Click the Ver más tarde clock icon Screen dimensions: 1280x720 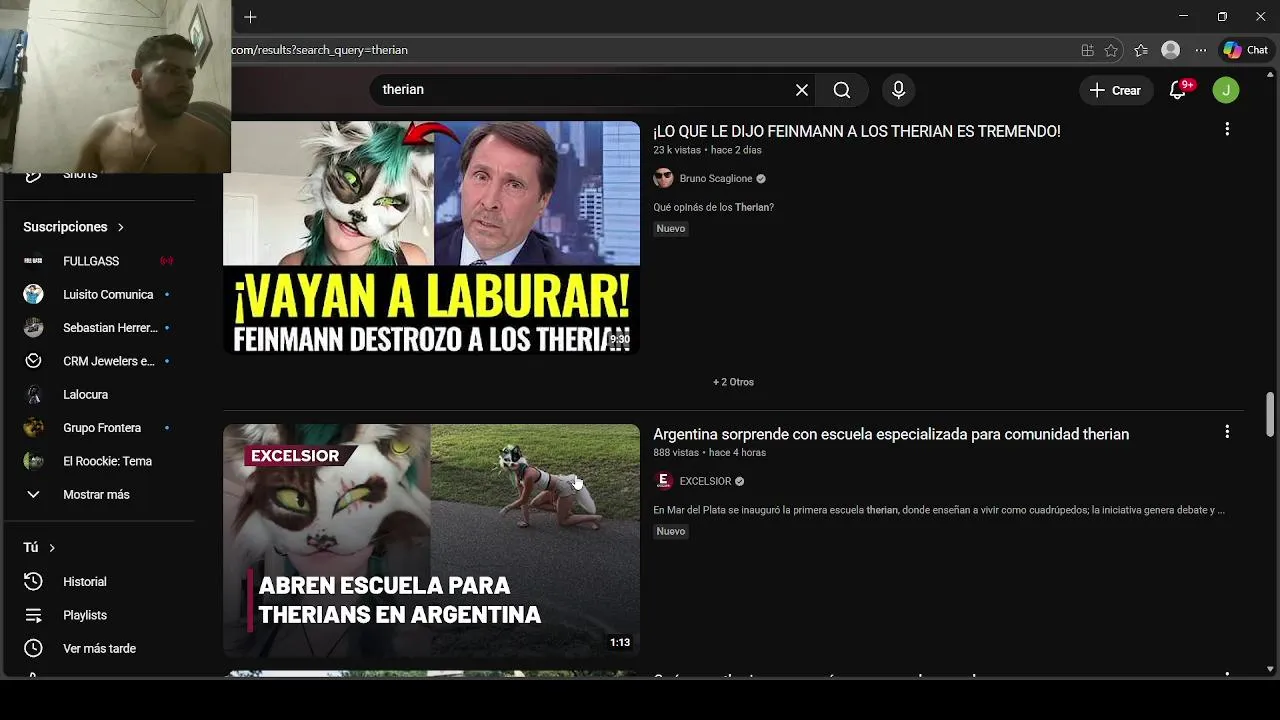coord(33,649)
